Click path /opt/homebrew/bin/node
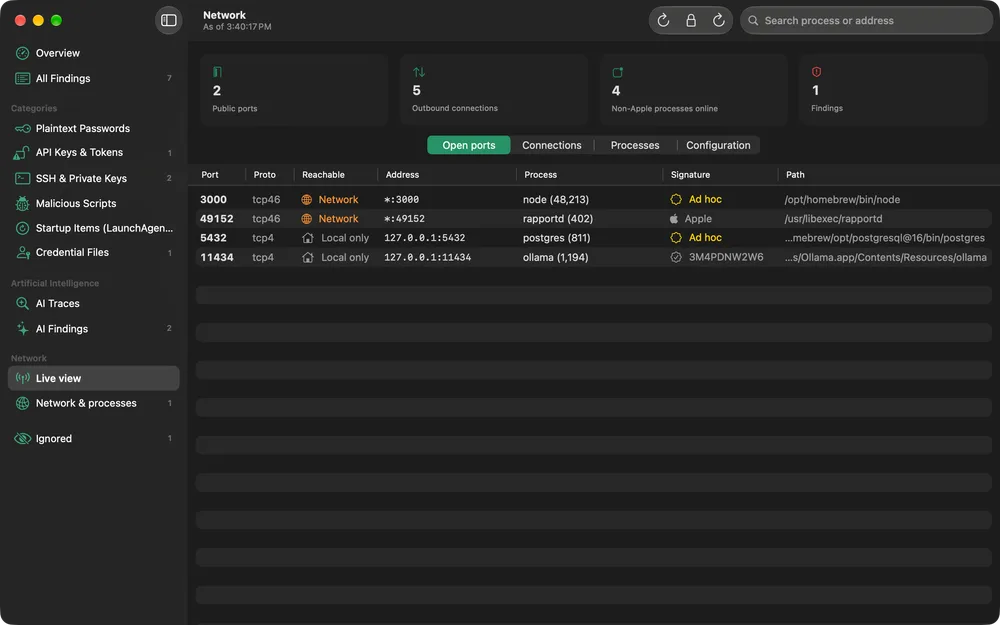1000x625 pixels. pos(842,200)
